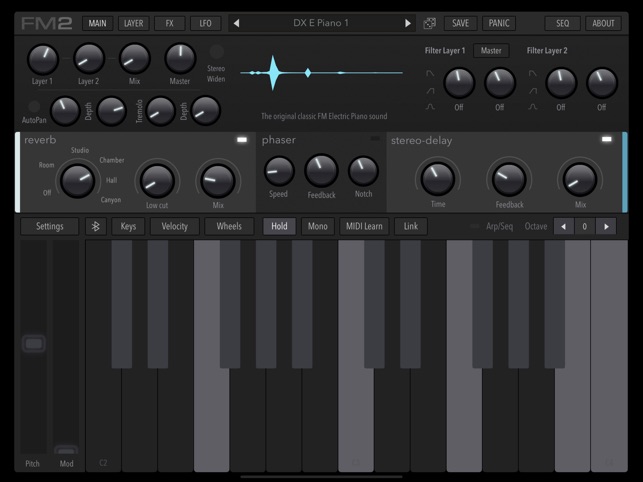Click the phaser Notch knob
Viewport: 643px width, 482px height.
pyautogui.click(x=363, y=171)
